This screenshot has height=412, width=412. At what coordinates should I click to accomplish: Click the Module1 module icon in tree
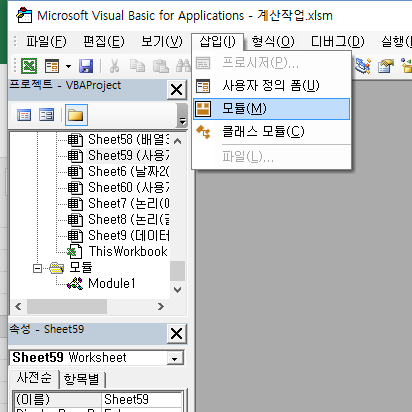point(75,284)
